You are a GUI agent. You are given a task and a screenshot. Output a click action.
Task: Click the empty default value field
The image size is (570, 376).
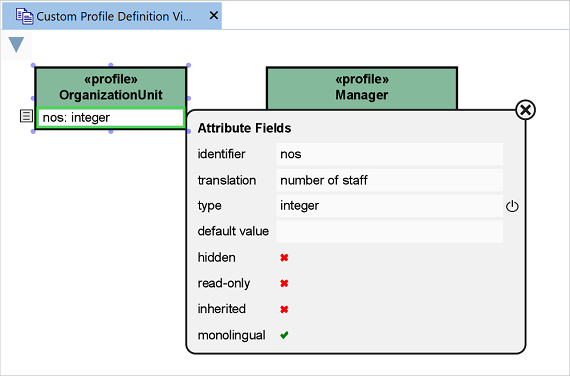(389, 232)
